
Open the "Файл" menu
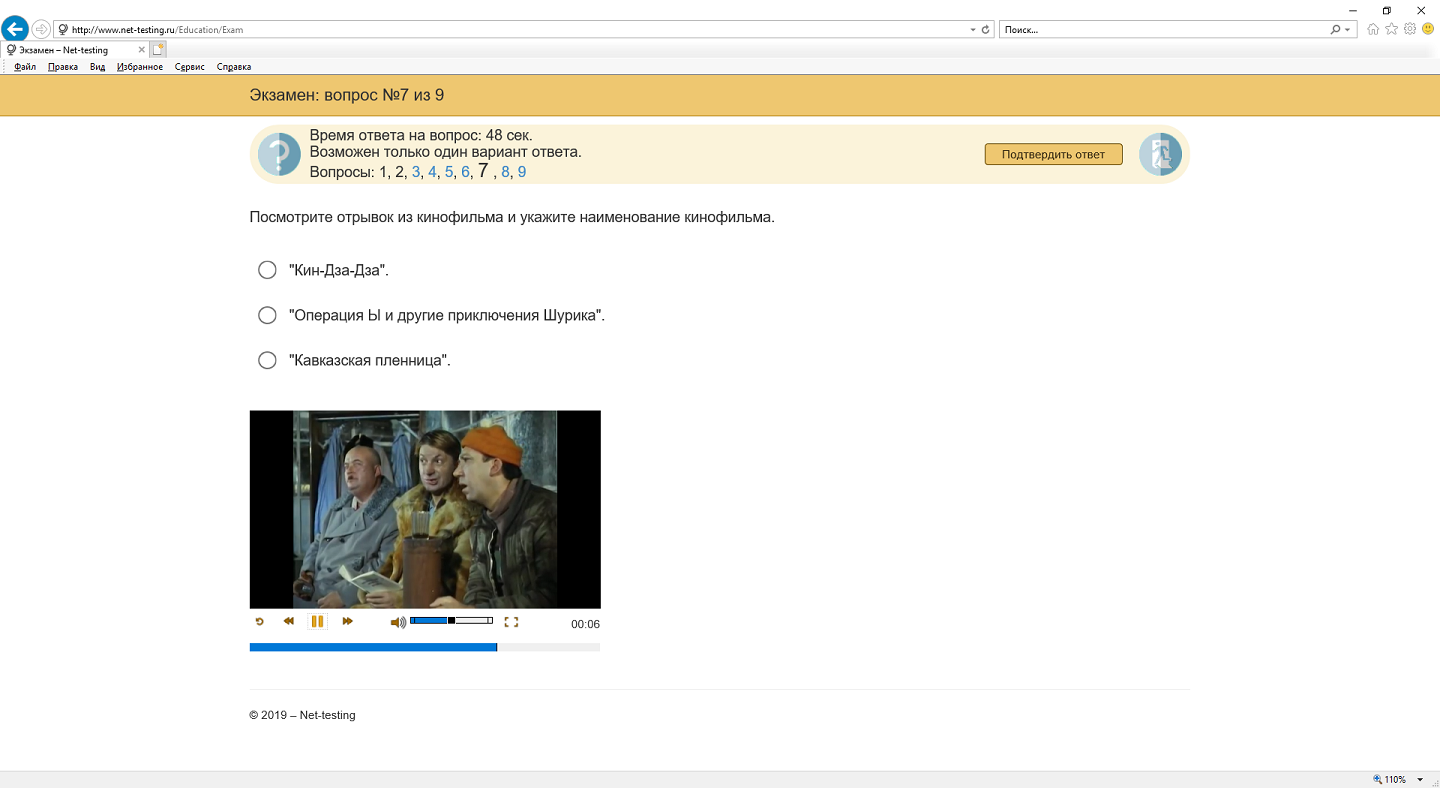pos(25,67)
